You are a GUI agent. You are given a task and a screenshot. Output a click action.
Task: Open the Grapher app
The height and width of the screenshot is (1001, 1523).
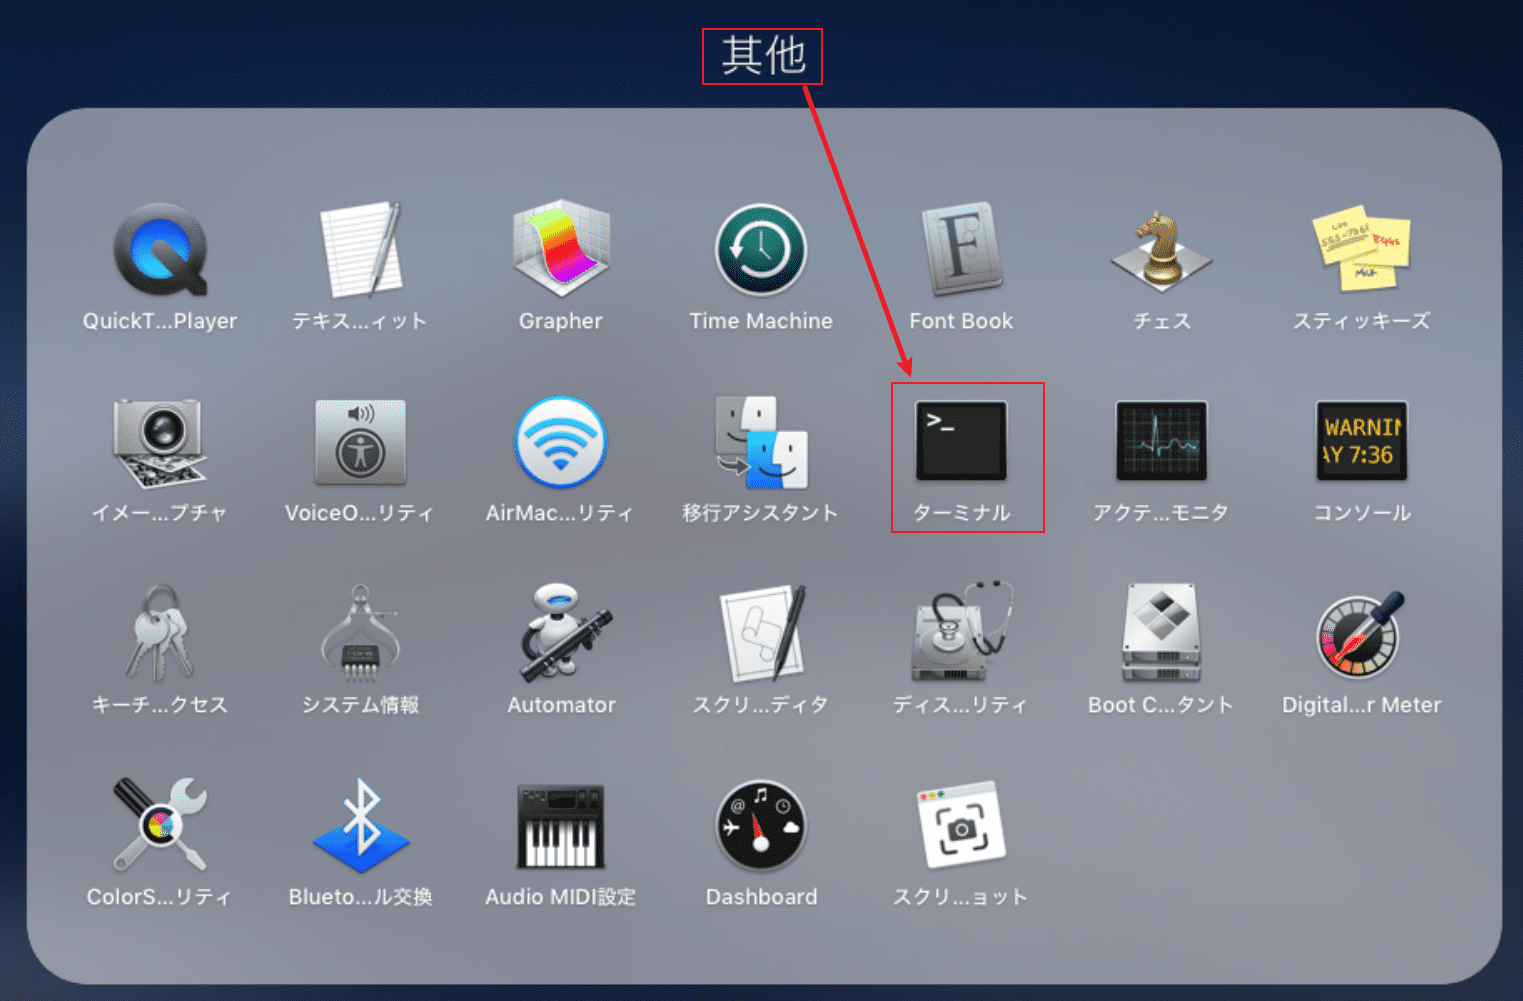pyautogui.click(x=561, y=249)
